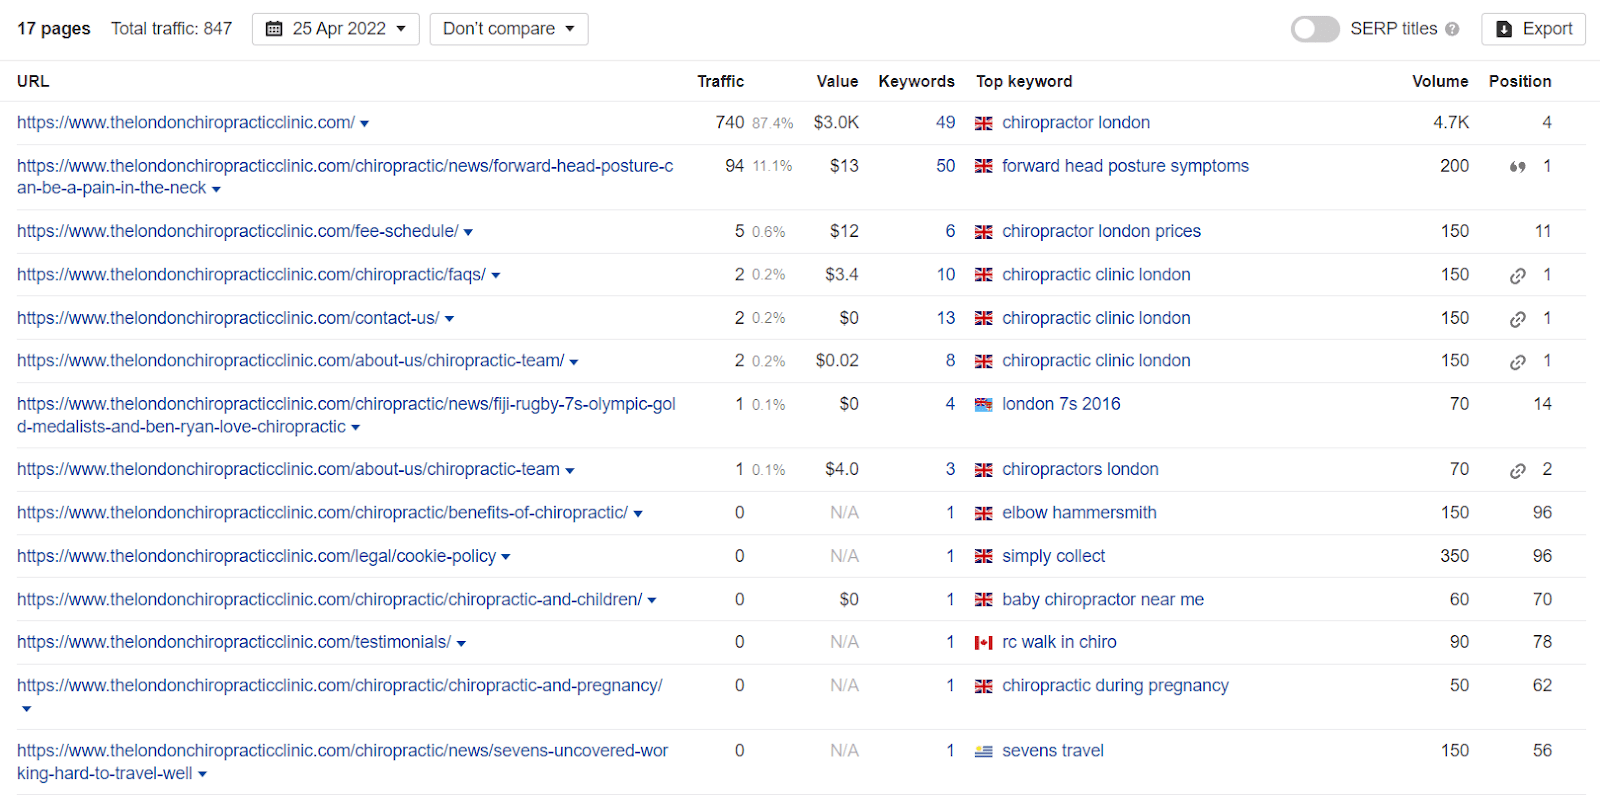Click sitelinks icon in contact-us row
Viewport: 1600px width, 798px height.
(1518, 319)
